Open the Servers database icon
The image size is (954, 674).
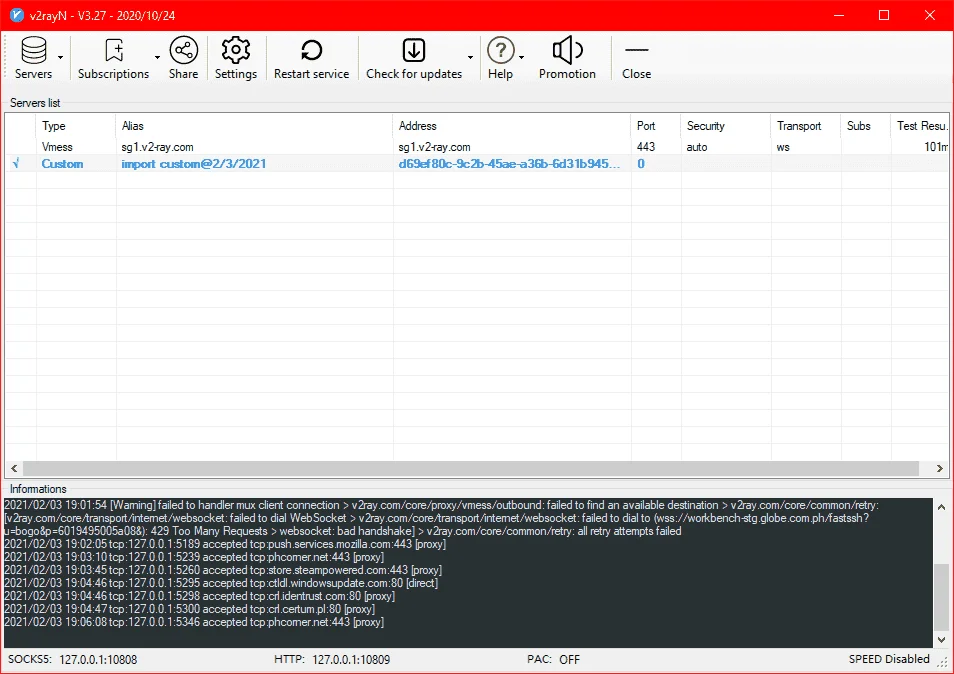(33, 50)
